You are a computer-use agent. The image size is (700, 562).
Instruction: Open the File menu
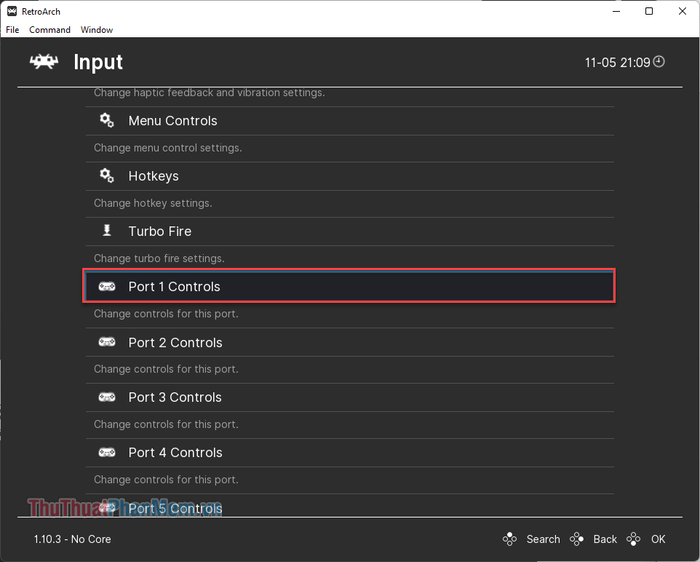[x=12, y=29]
